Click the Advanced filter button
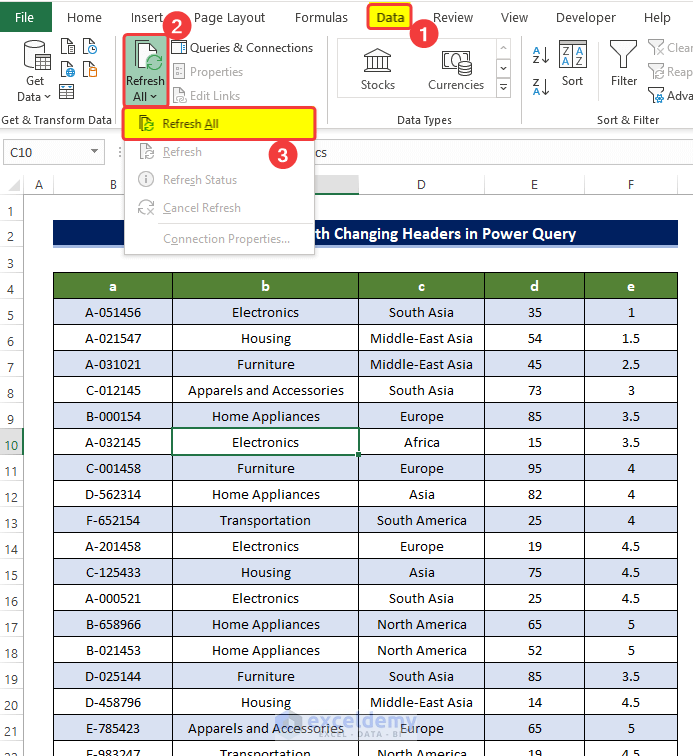 pyautogui.click(x=671, y=96)
